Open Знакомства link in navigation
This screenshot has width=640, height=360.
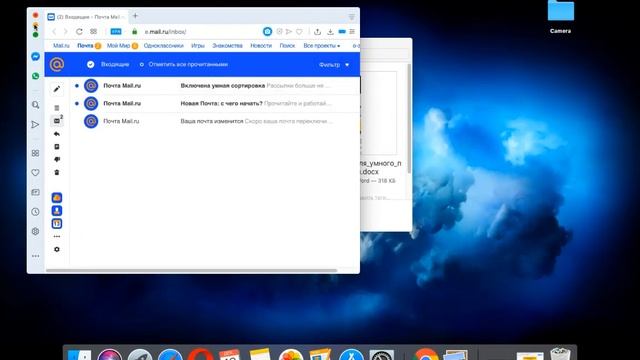pos(227,46)
